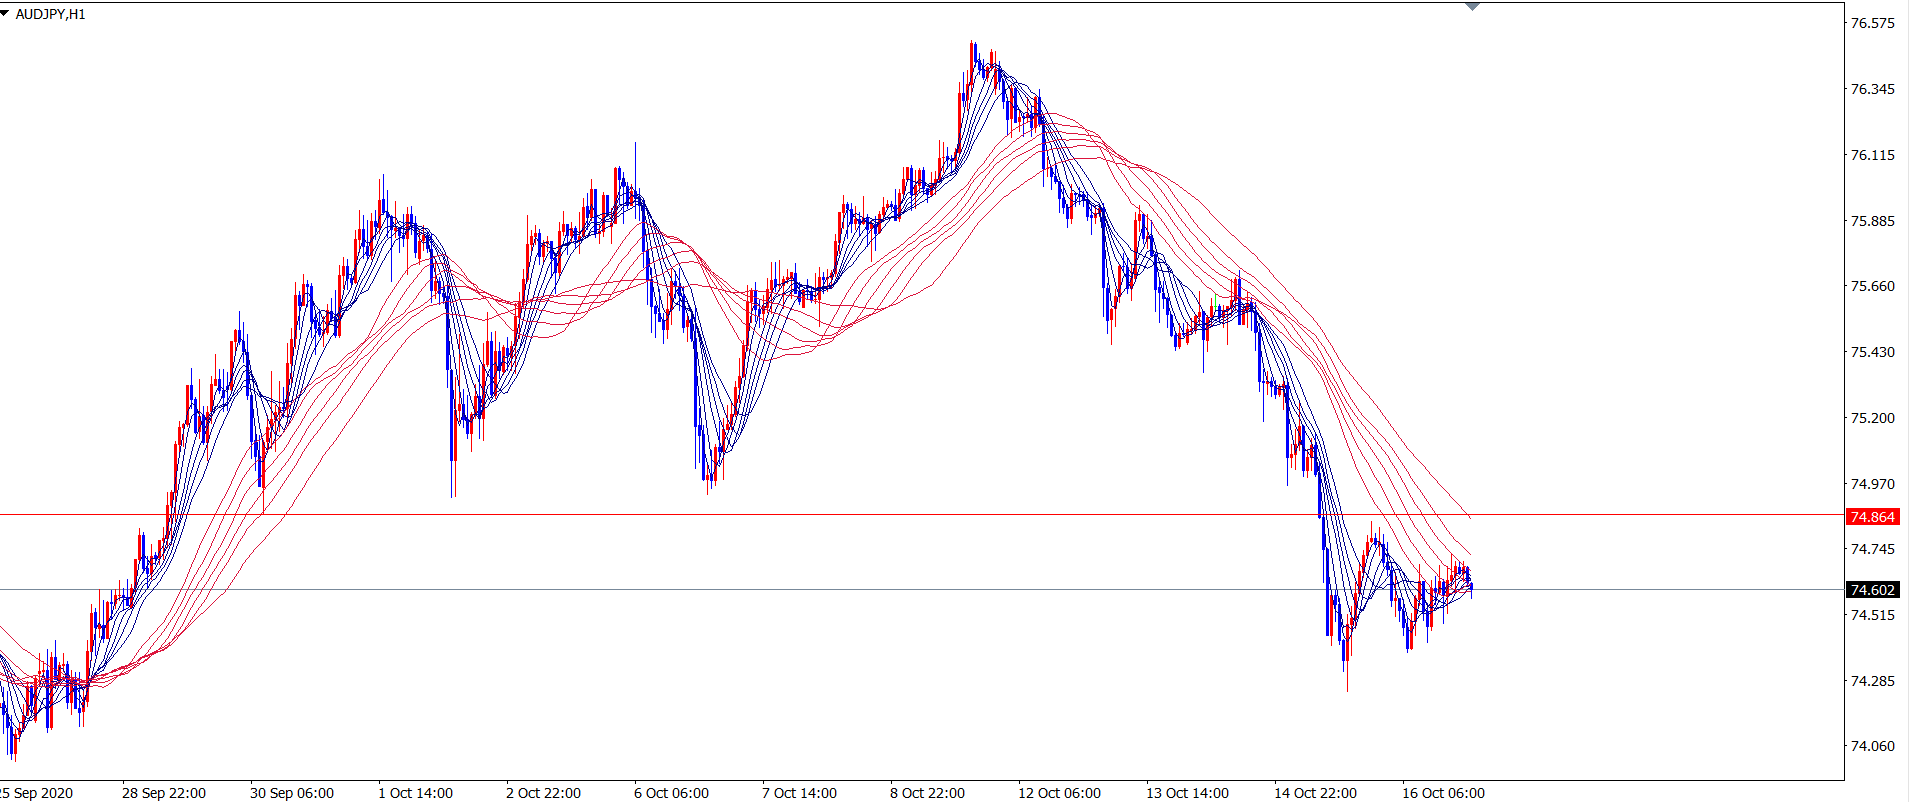The image size is (1910, 802).
Task: Click the 75.430 price scale label
Action: pos(1872,352)
